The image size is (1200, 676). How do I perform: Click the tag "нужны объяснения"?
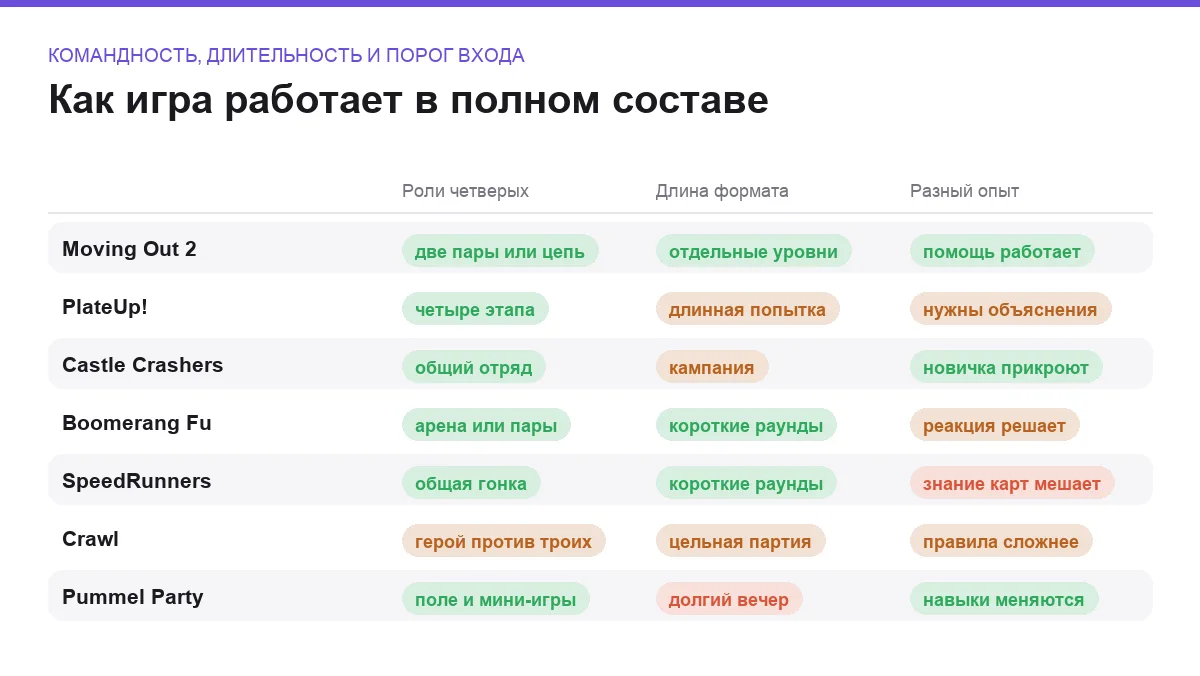(x=1010, y=309)
